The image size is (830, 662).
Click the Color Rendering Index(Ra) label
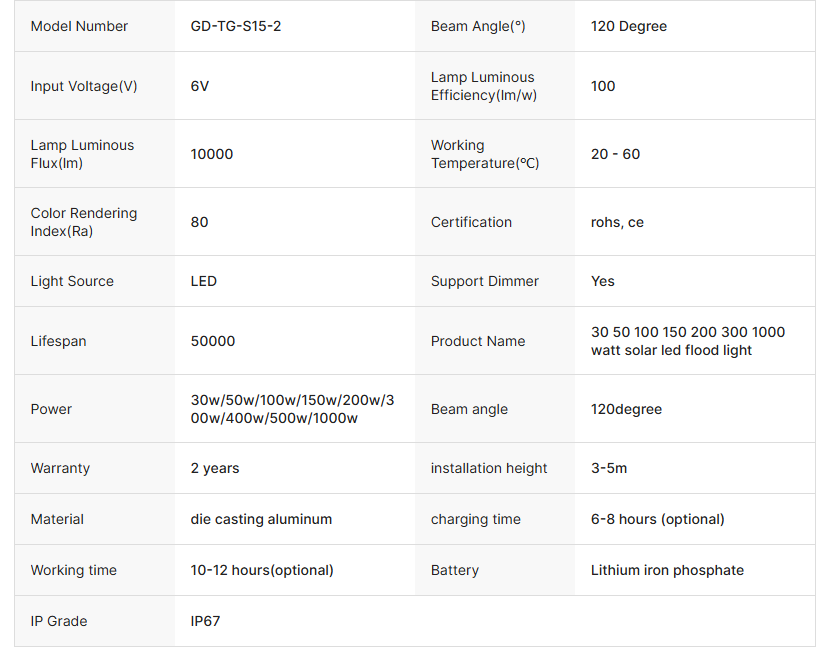tap(84, 222)
